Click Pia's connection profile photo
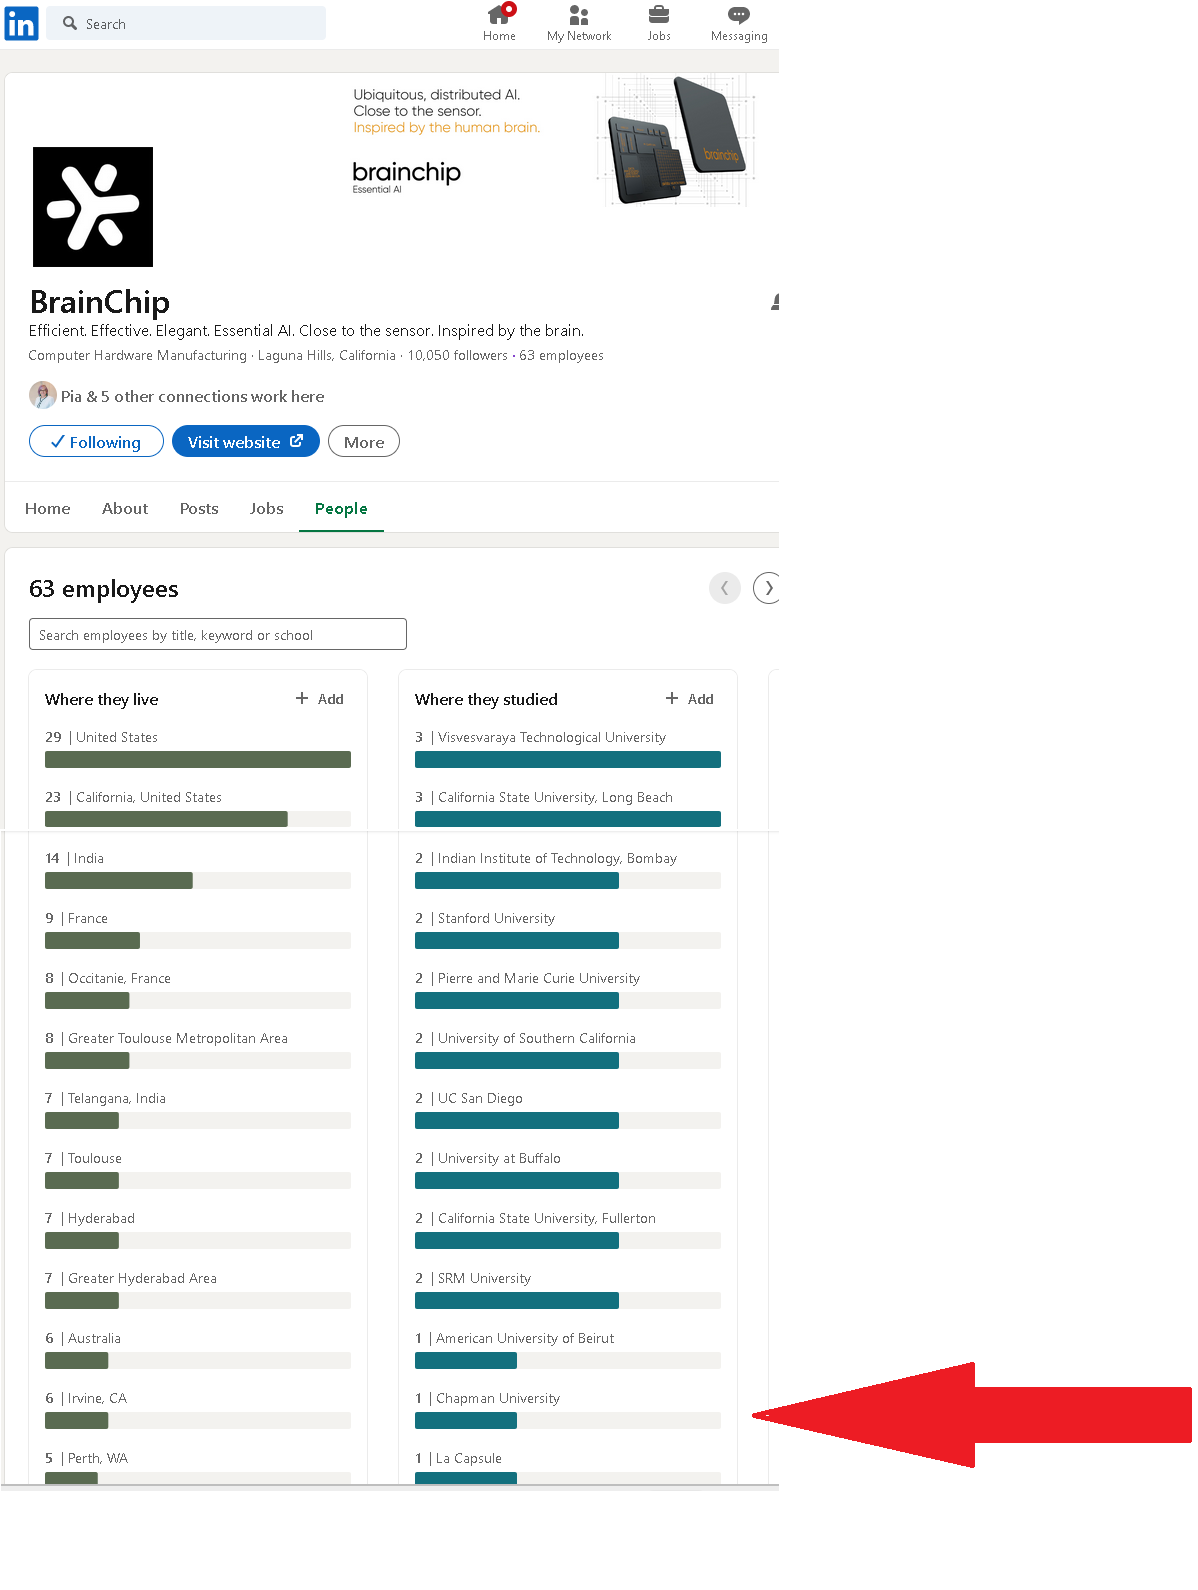This screenshot has height=1590, width=1198. point(43,395)
